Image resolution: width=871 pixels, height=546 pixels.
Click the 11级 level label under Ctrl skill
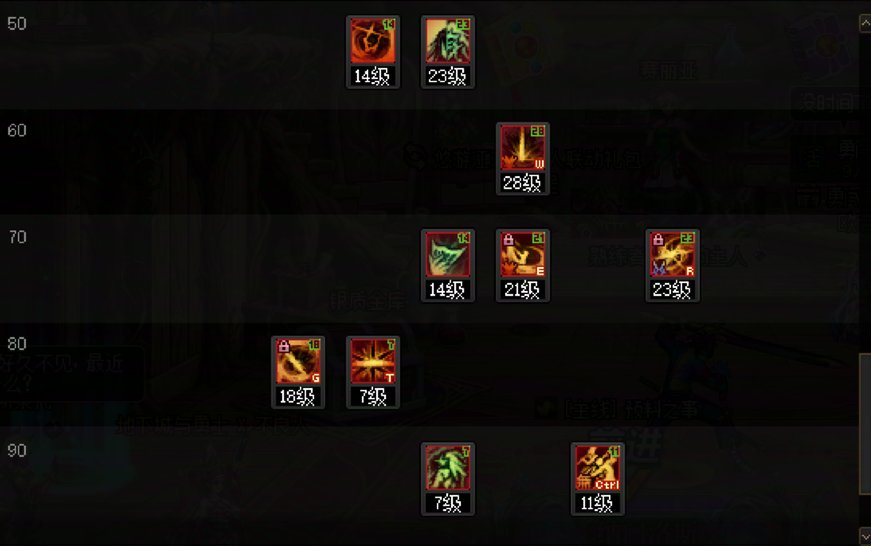(x=597, y=503)
